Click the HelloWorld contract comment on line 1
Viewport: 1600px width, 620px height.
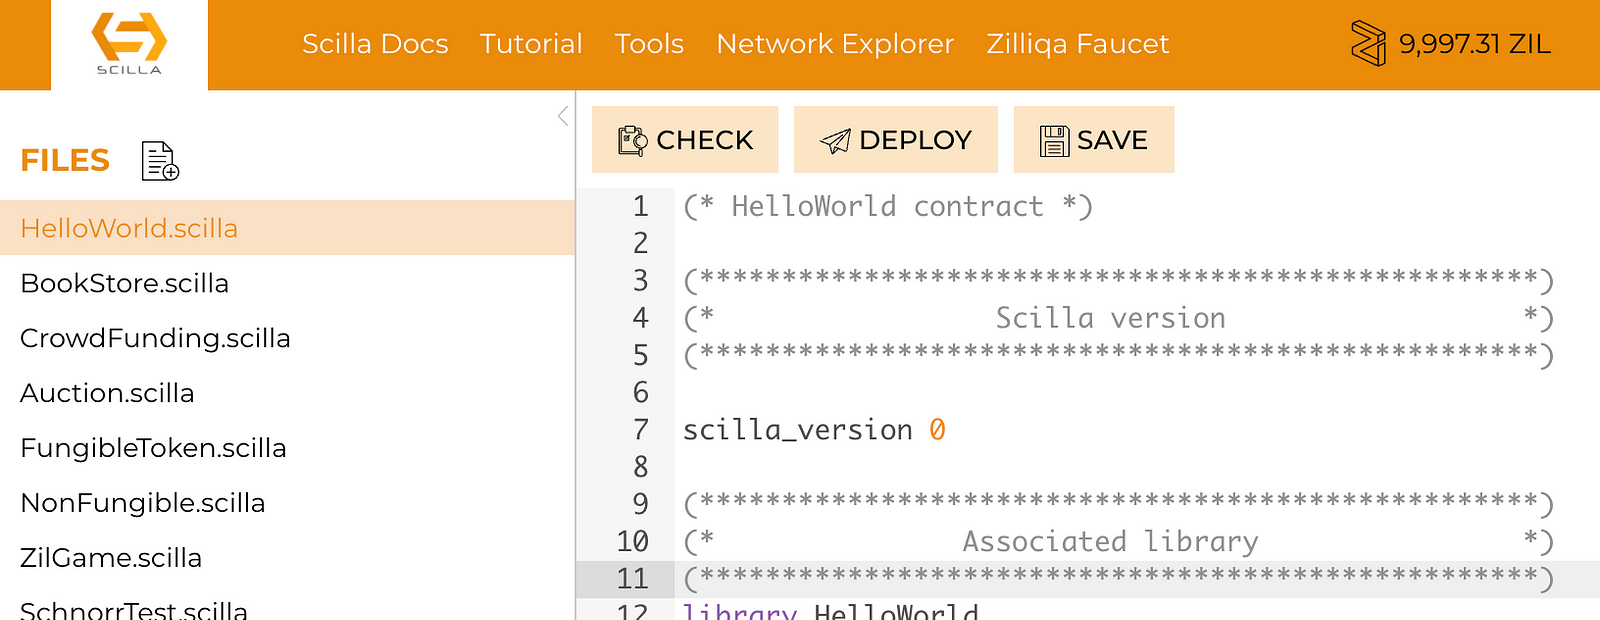tap(888, 207)
